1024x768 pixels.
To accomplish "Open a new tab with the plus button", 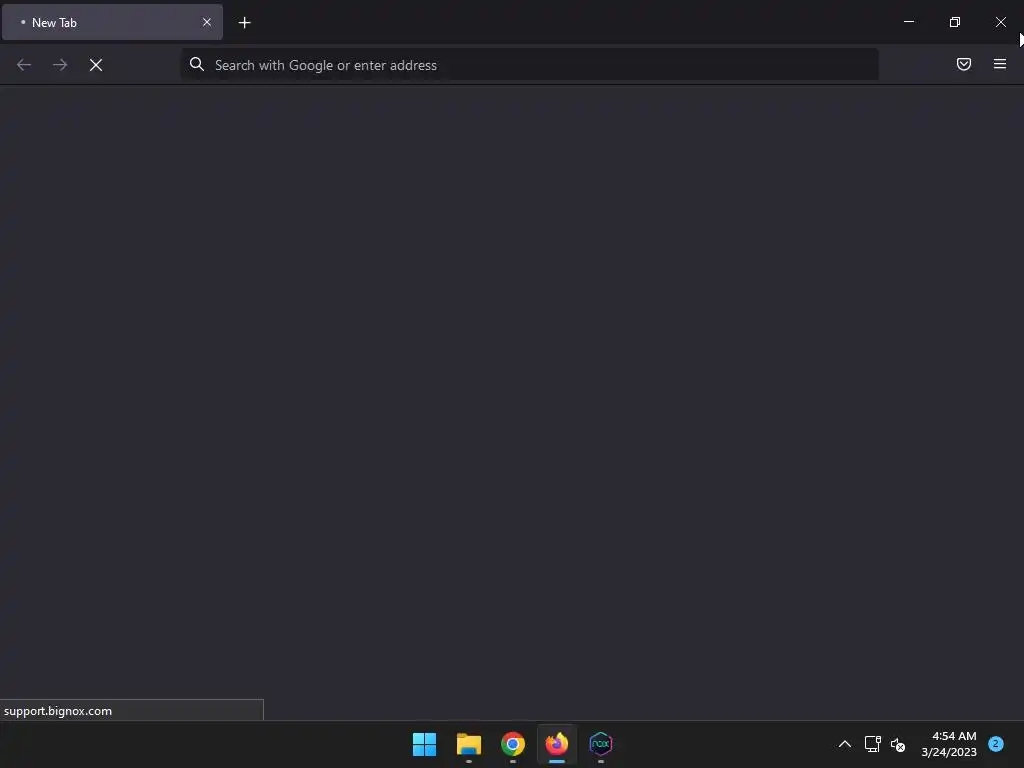I will 244,23.
